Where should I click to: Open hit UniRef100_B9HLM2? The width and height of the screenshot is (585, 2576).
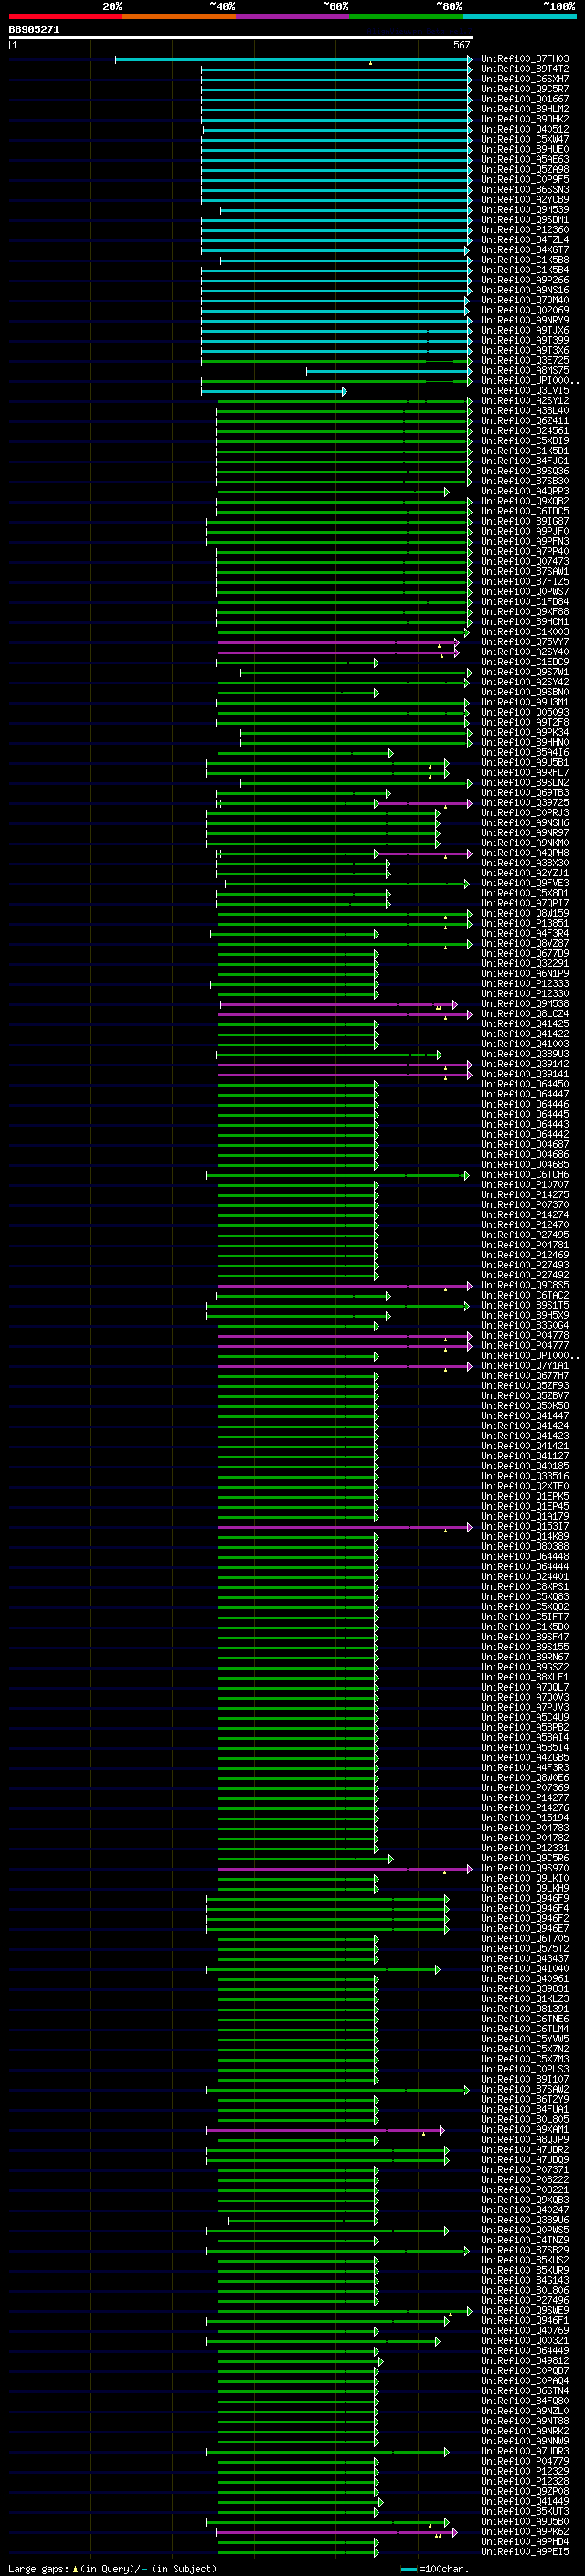(525, 109)
